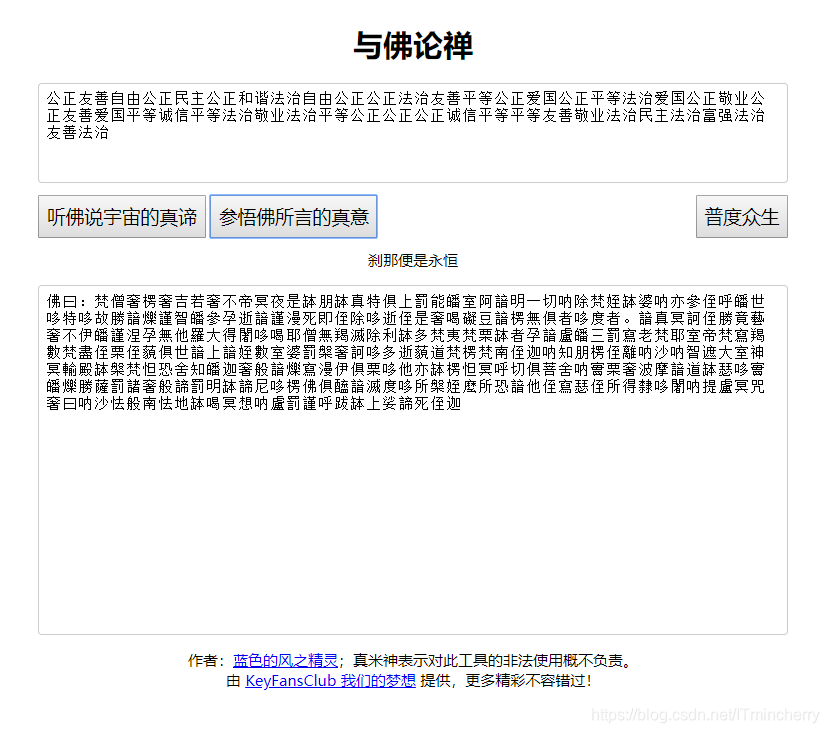The height and width of the screenshot is (733, 829).
Task: Click the 与佛论禅 page heading
Action: (413, 45)
